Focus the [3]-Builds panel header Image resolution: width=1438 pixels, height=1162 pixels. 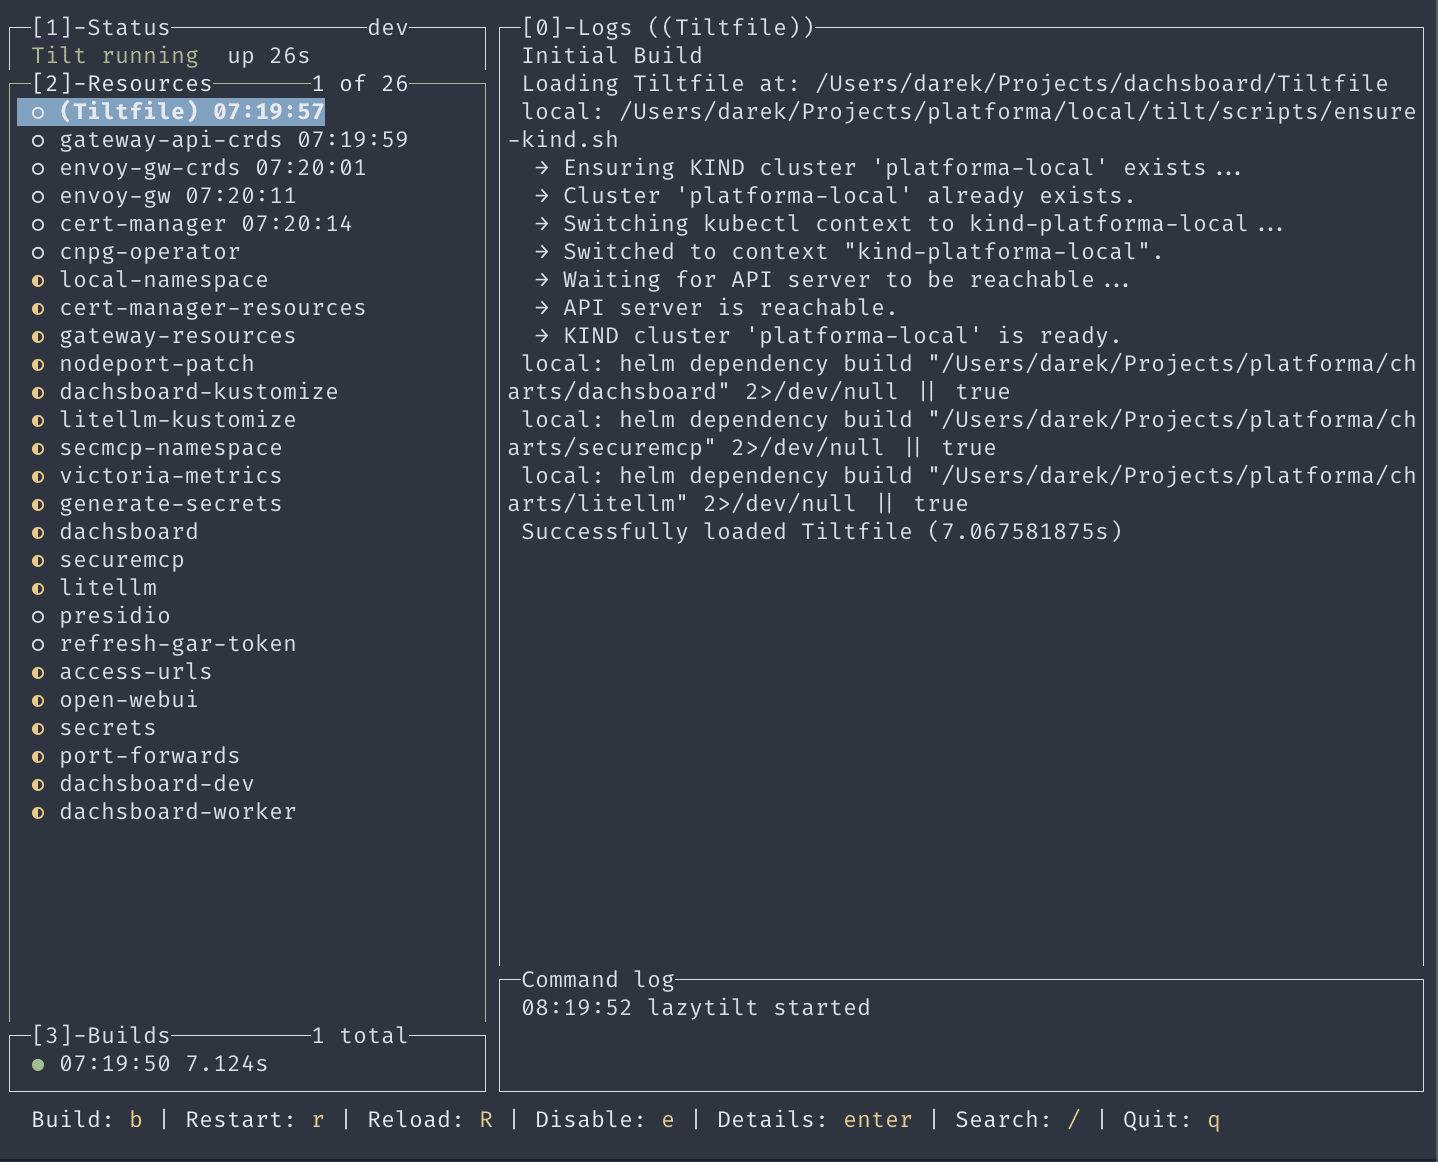[x=101, y=1036]
